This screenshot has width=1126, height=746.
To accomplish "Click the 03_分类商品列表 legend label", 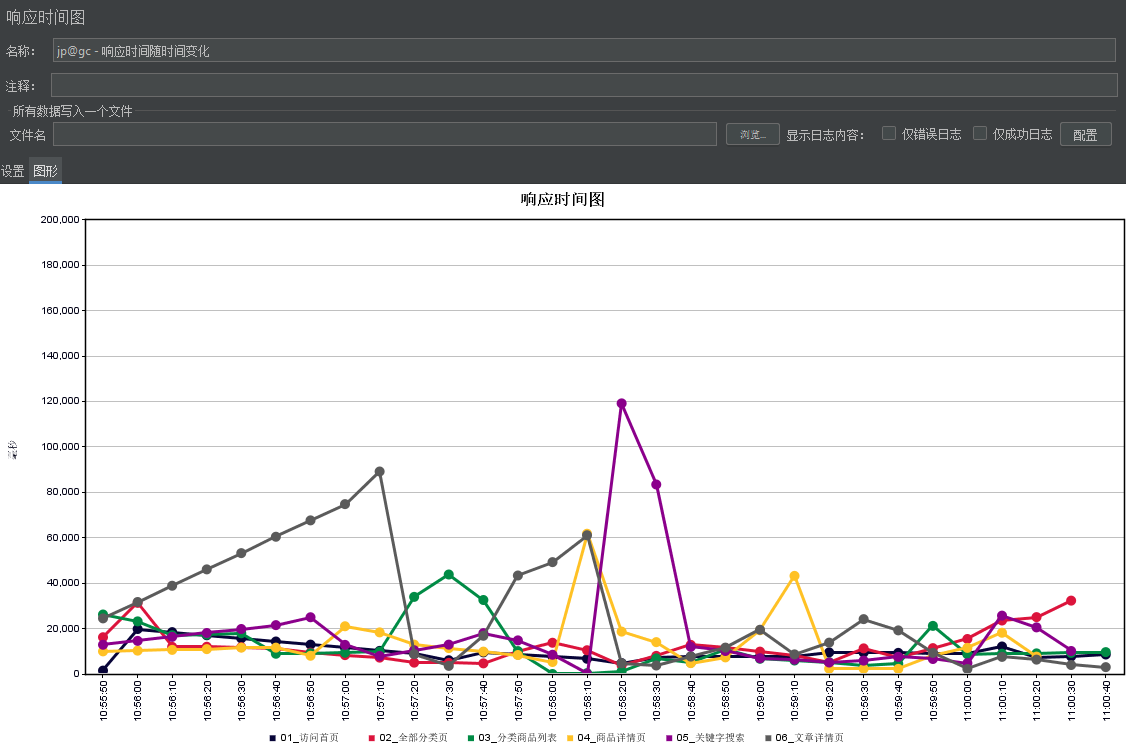I will [x=517, y=737].
